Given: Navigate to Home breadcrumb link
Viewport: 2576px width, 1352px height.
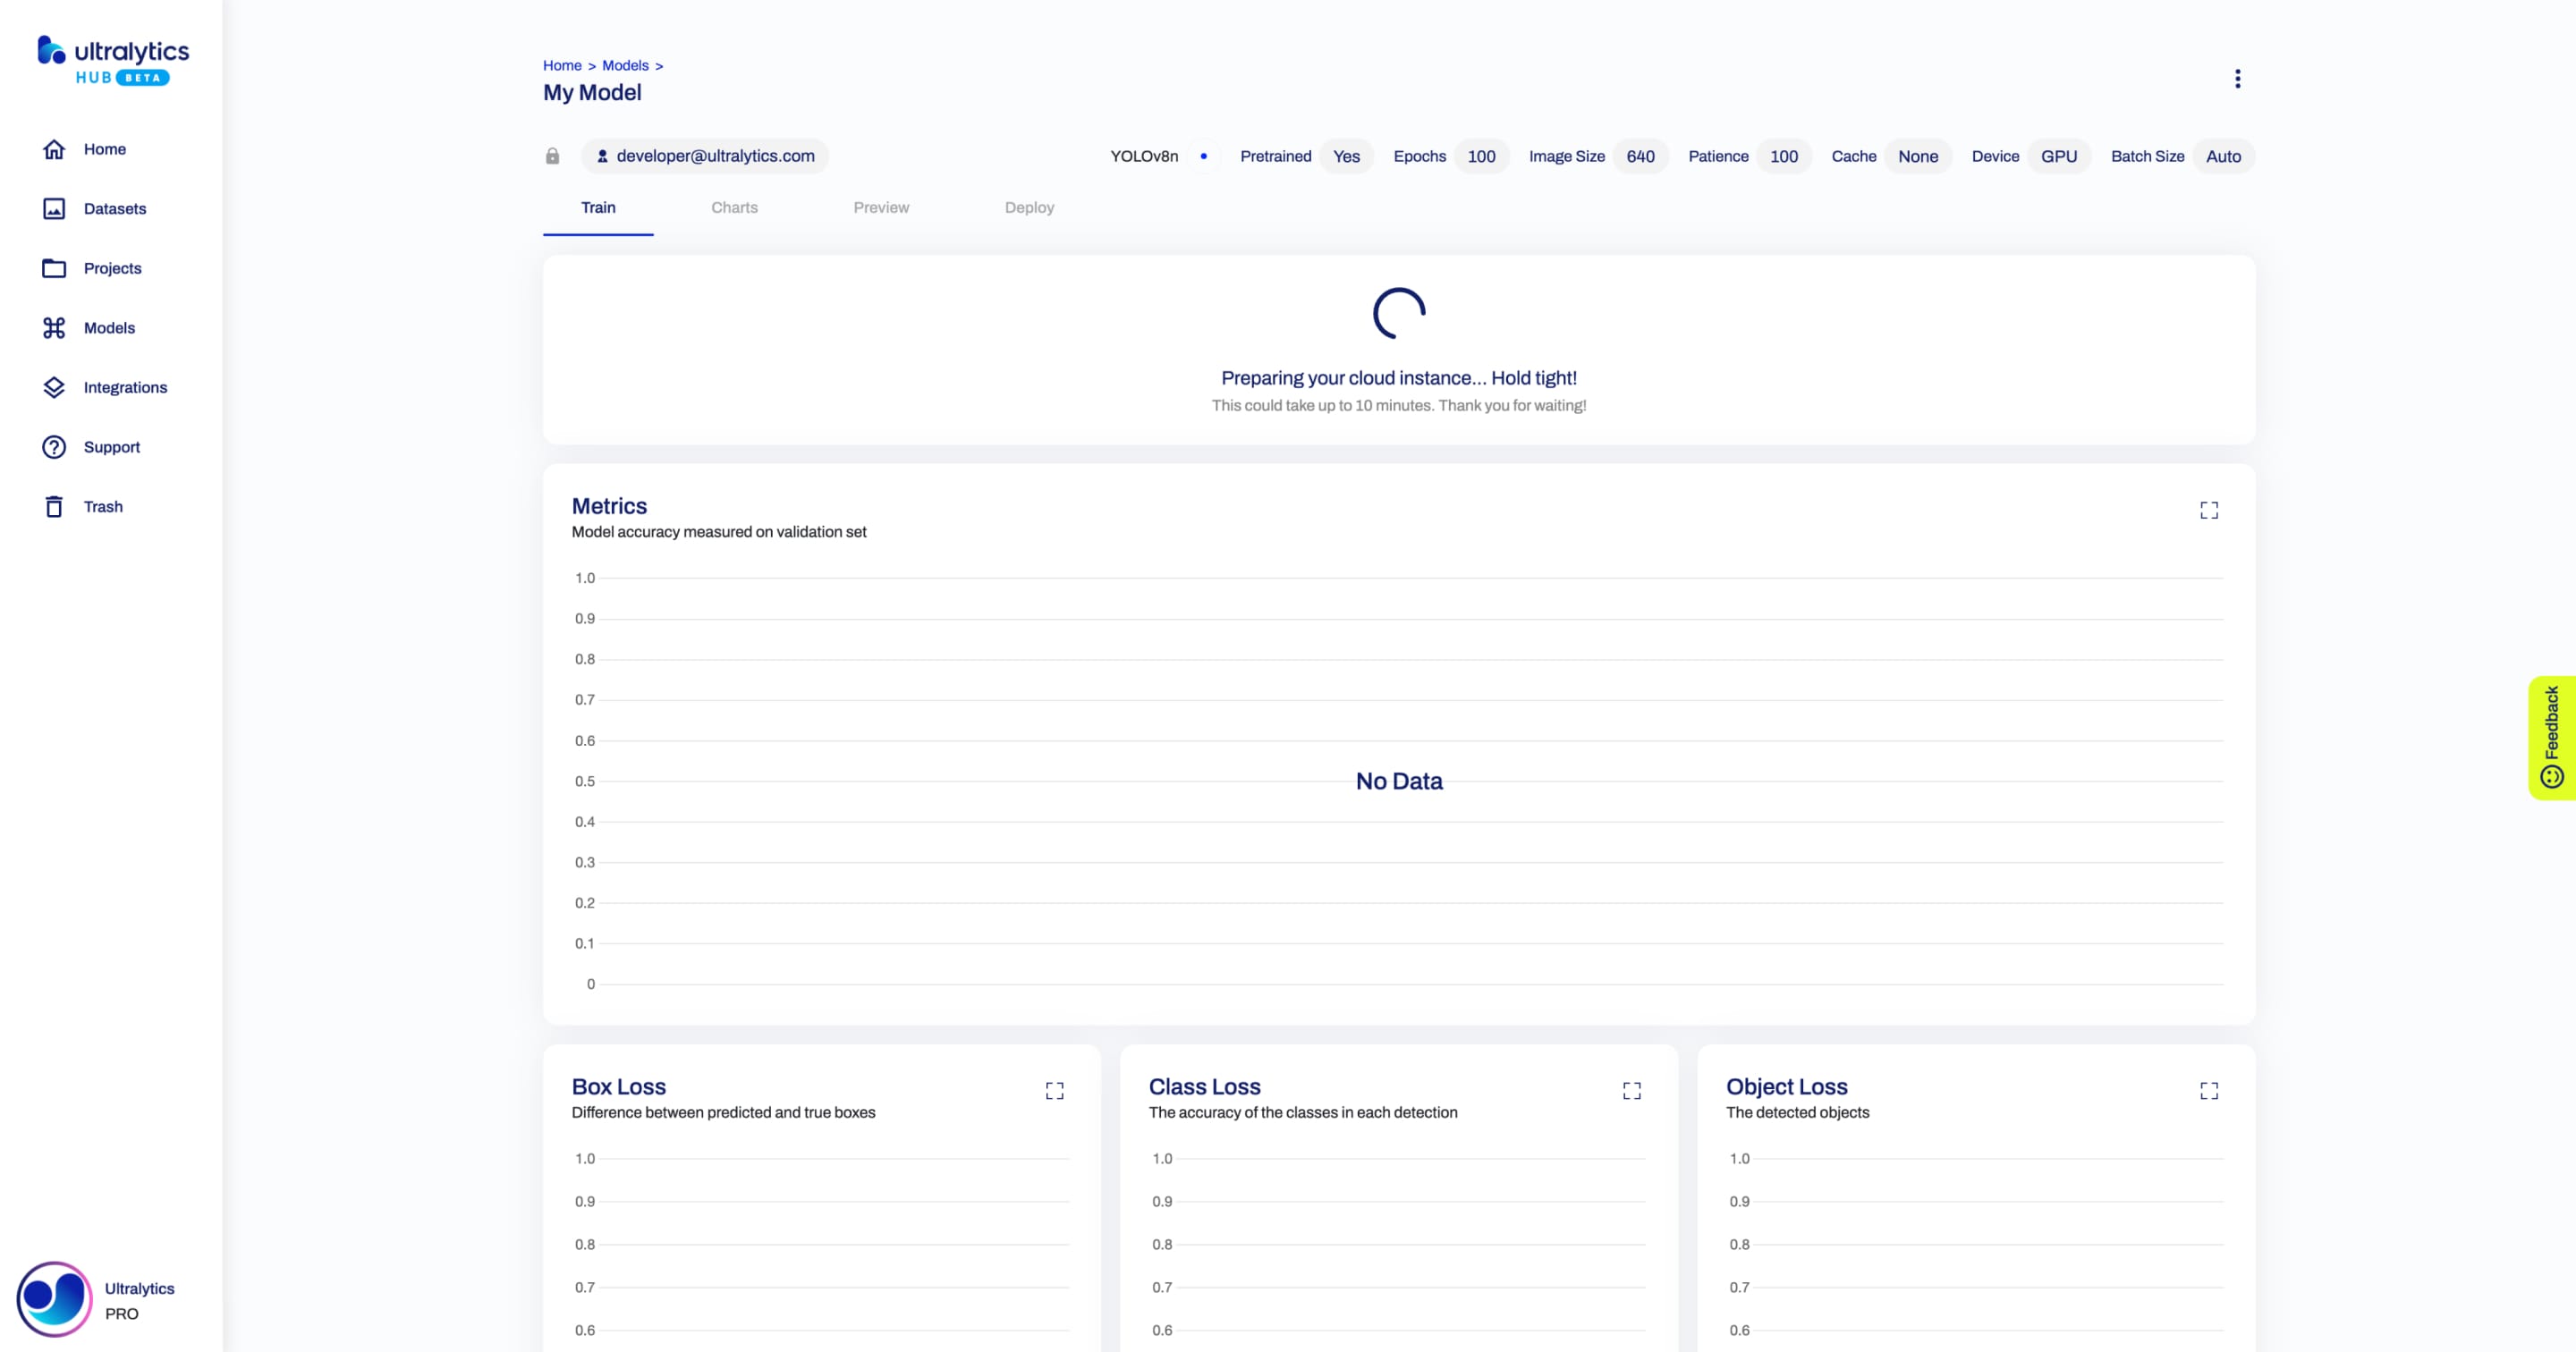Looking at the screenshot, I should pyautogui.click(x=563, y=64).
